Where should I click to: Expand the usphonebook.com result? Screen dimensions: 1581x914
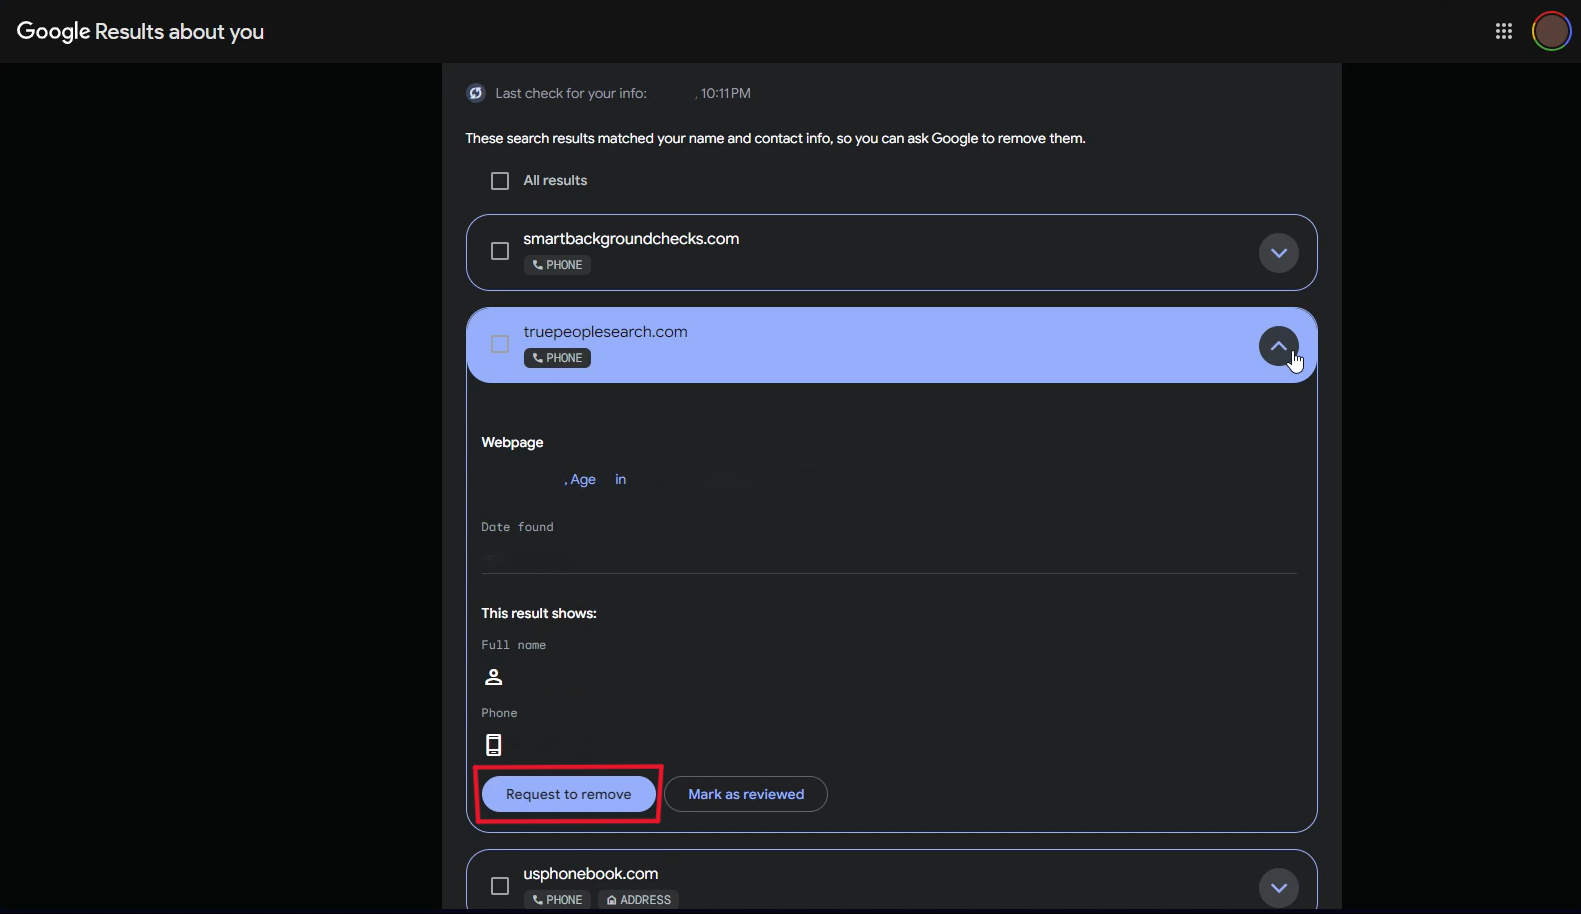[1278, 888]
